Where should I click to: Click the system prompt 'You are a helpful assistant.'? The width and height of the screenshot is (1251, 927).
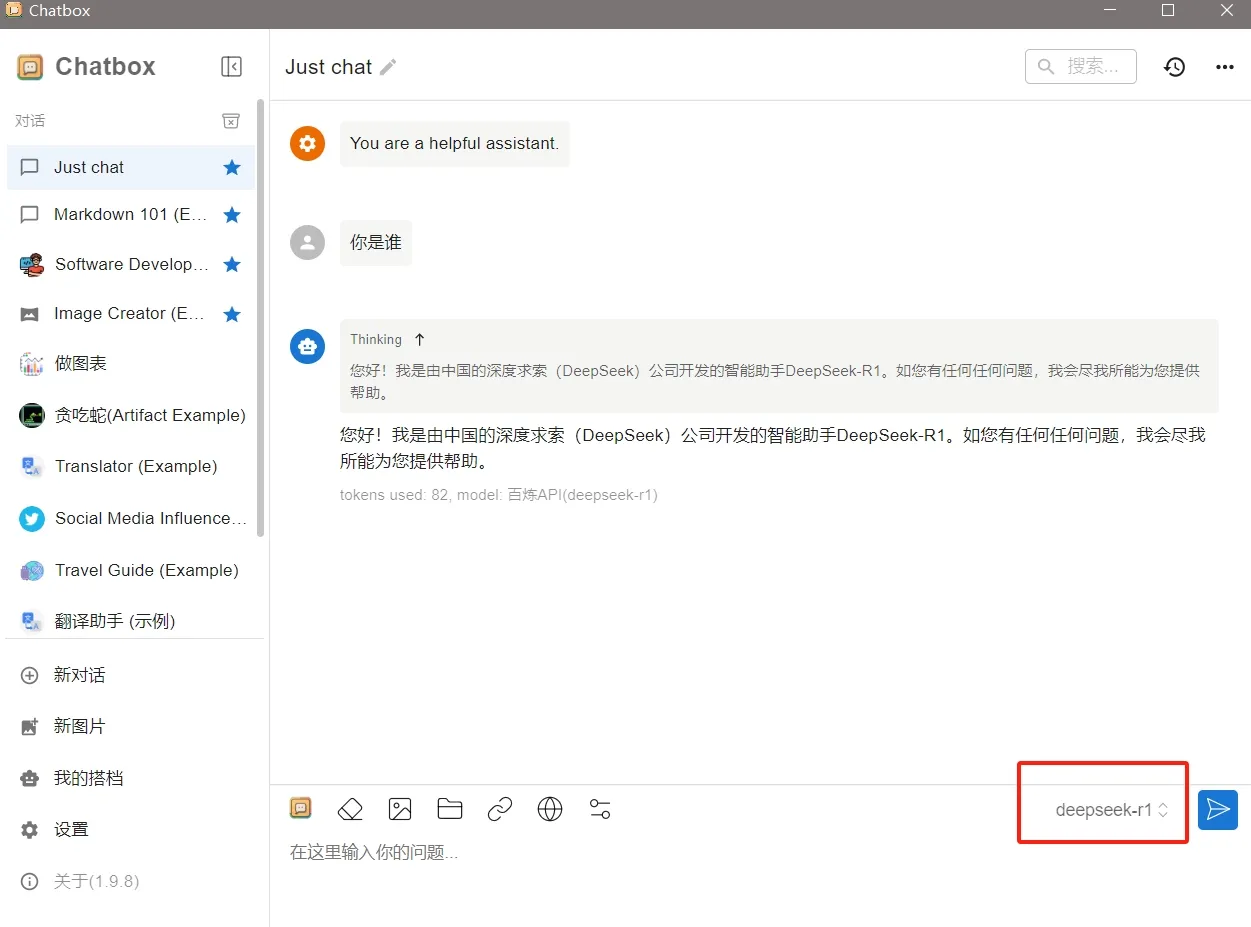coord(454,143)
